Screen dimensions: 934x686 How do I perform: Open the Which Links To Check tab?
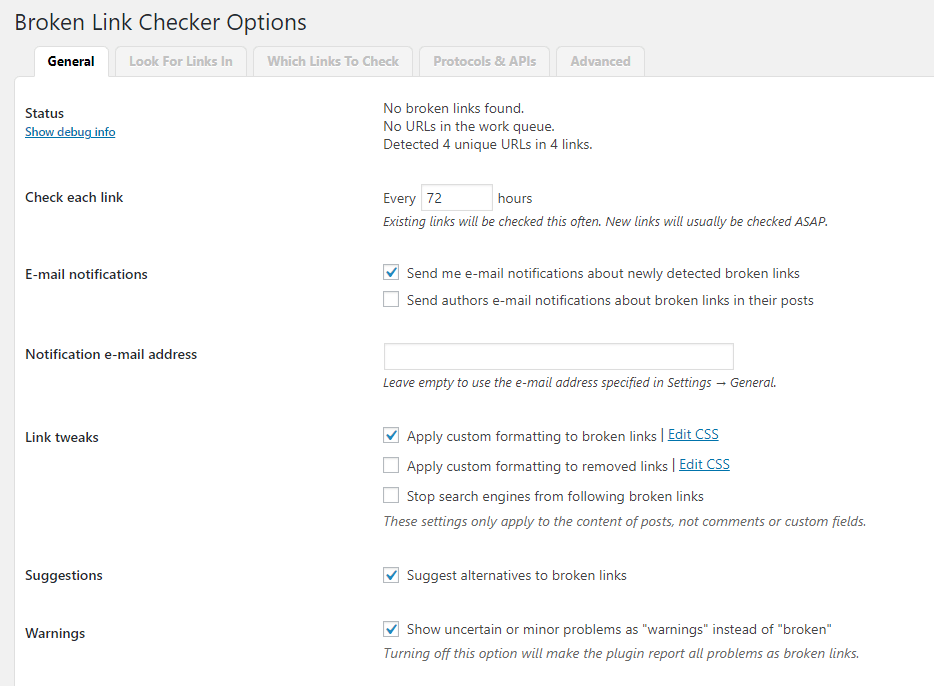tap(333, 61)
